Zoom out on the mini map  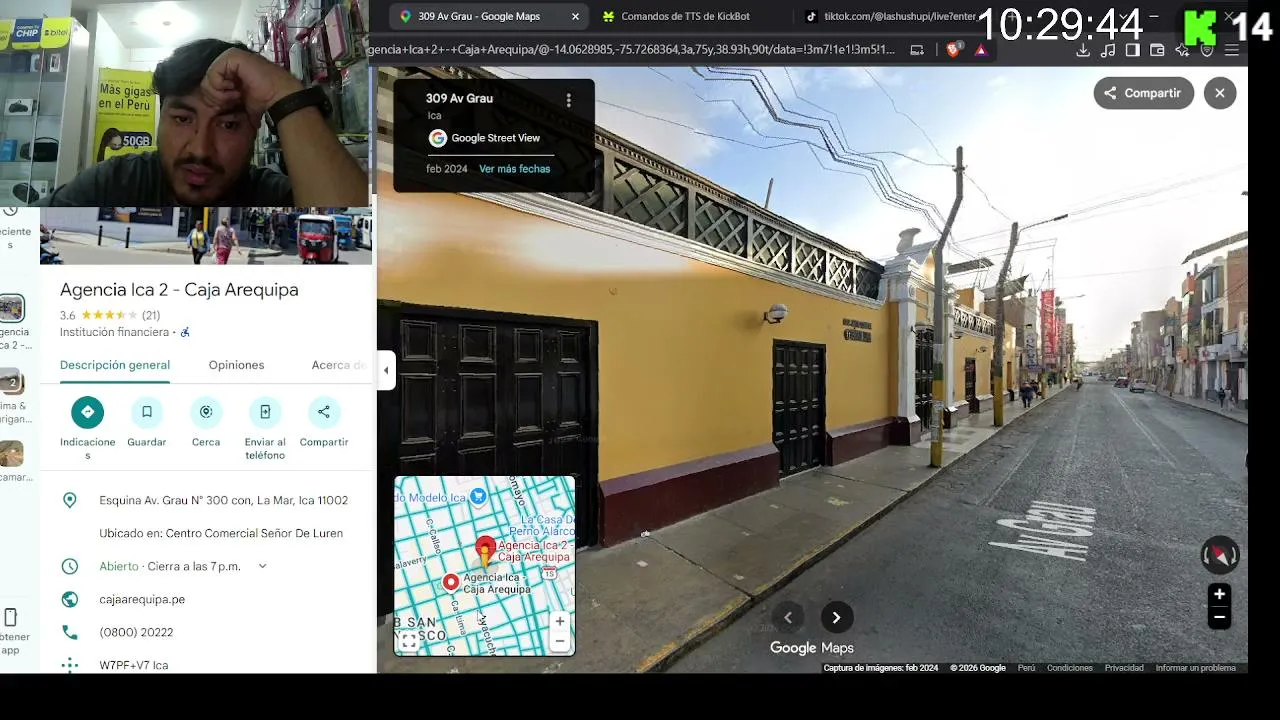(560, 641)
